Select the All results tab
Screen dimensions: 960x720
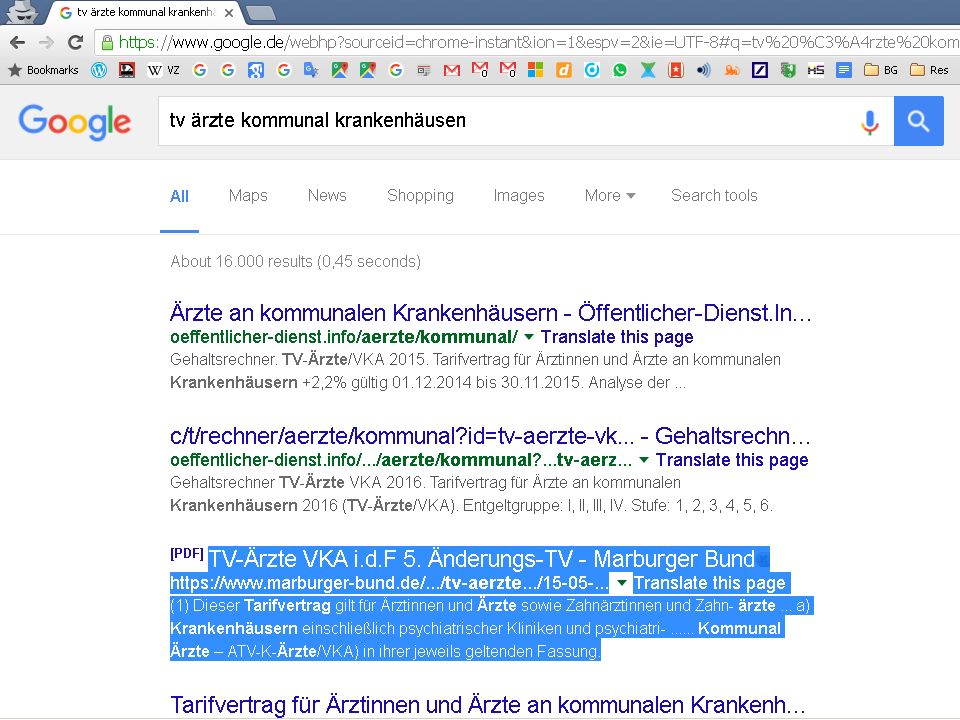pyautogui.click(x=179, y=196)
